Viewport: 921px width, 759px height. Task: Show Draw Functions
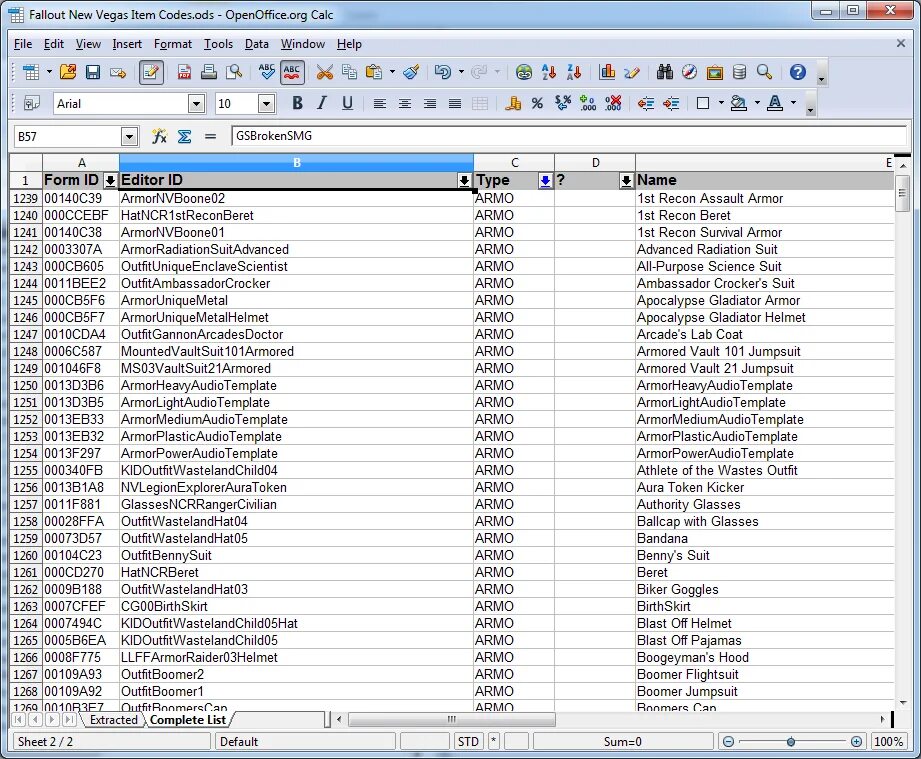(x=632, y=72)
